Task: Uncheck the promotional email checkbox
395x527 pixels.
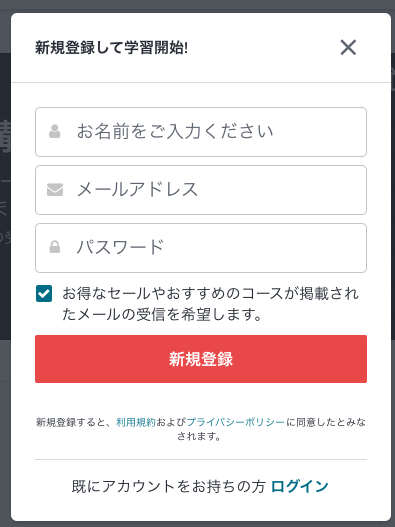Action: tap(44, 294)
